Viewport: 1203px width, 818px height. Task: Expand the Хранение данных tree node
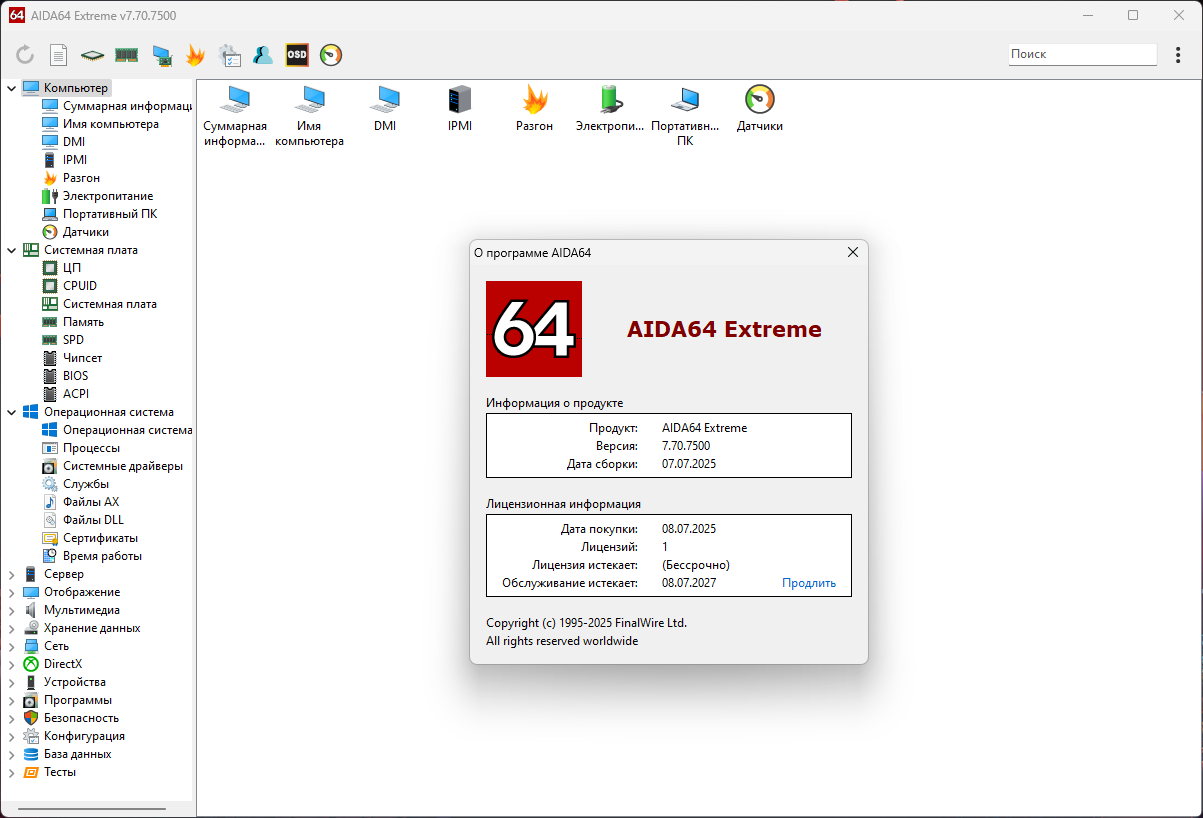12,628
